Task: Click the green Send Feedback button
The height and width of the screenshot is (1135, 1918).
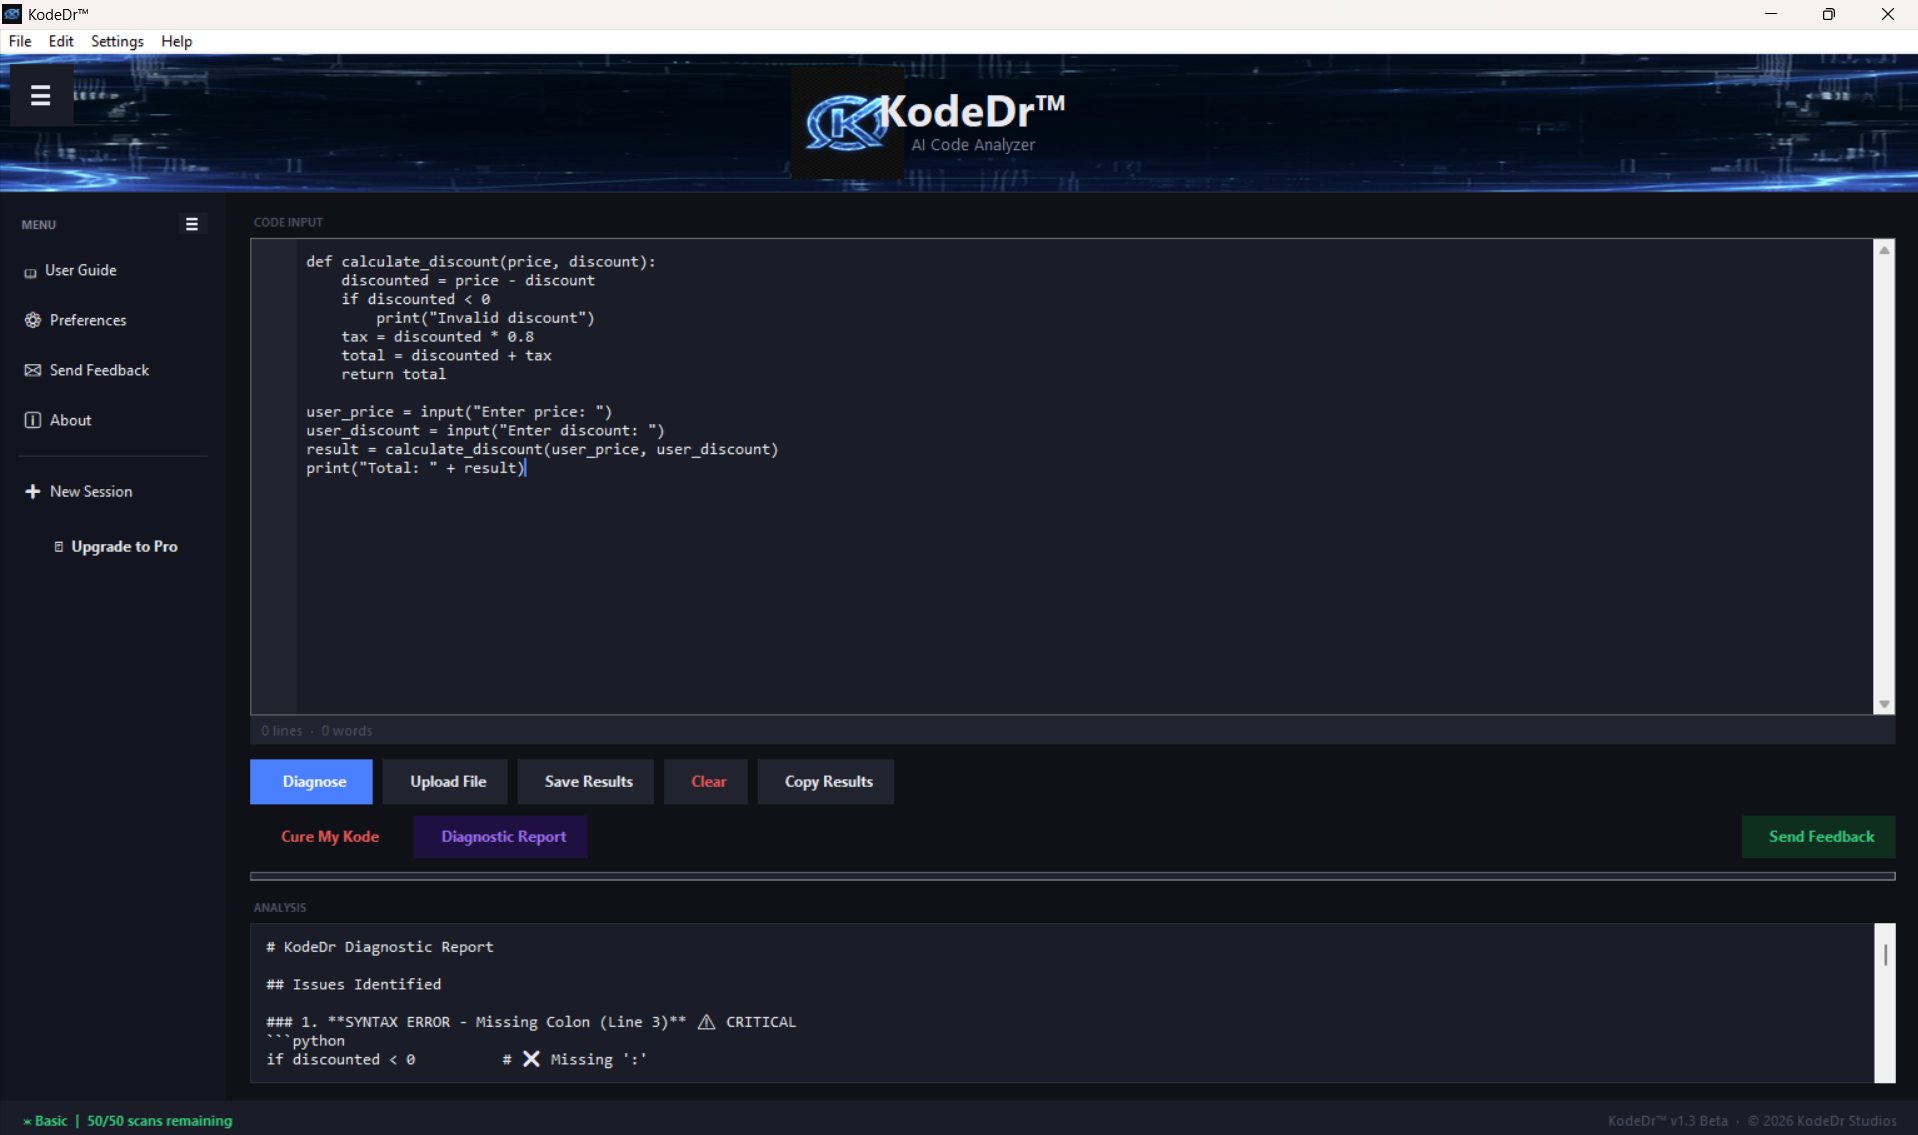Action: (1820, 836)
